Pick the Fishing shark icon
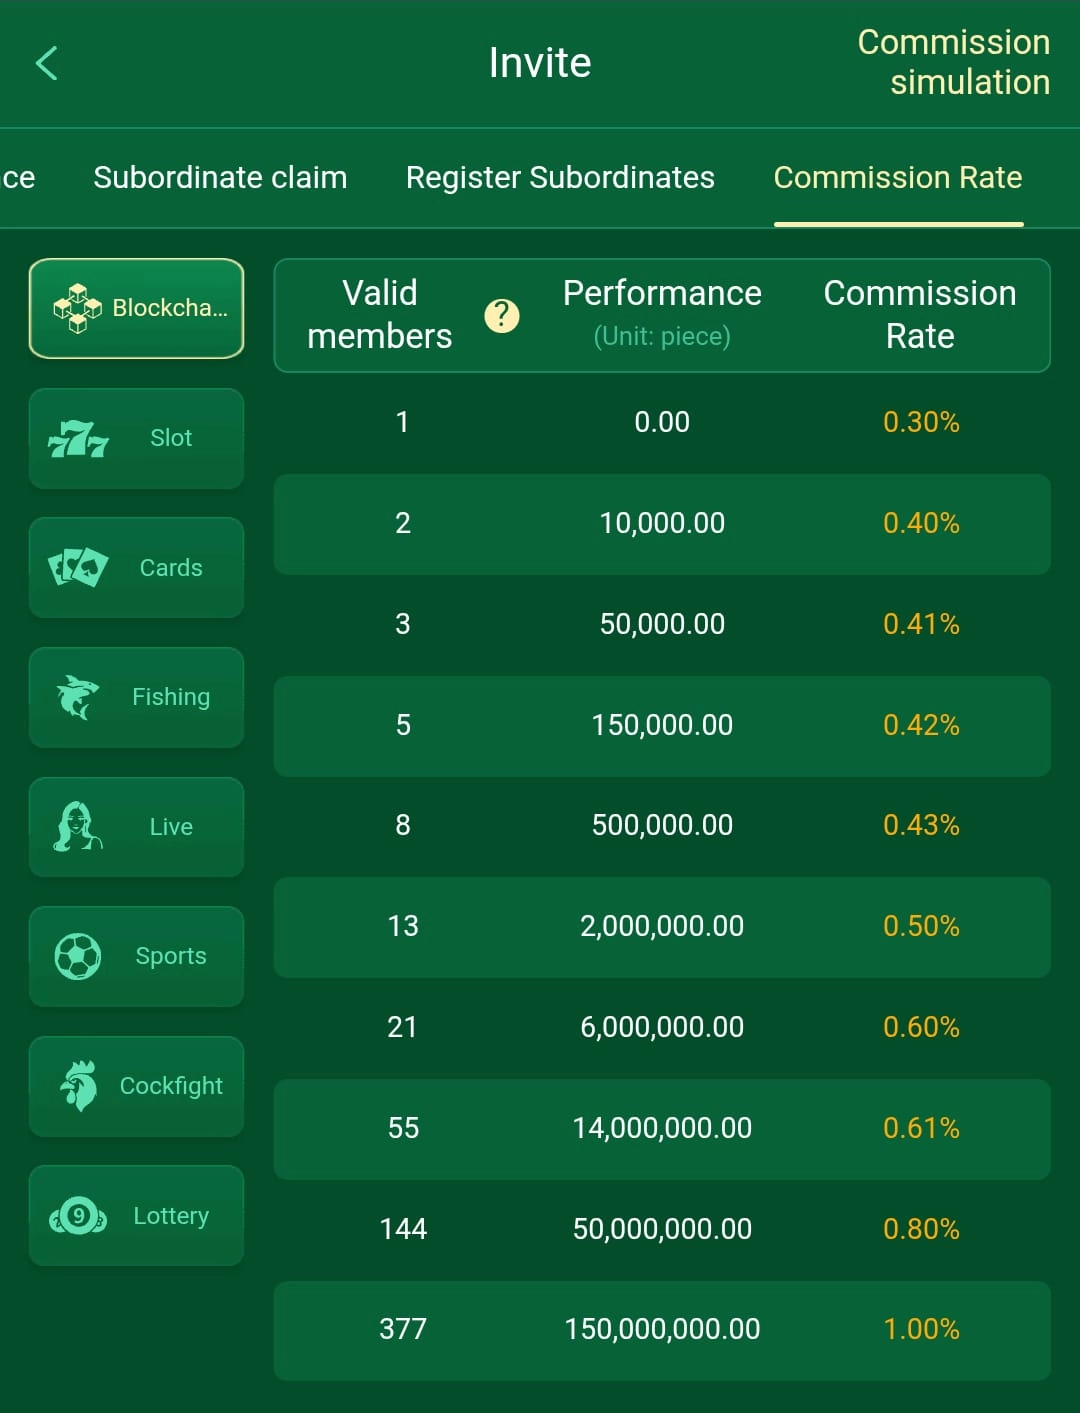 [78, 697]
